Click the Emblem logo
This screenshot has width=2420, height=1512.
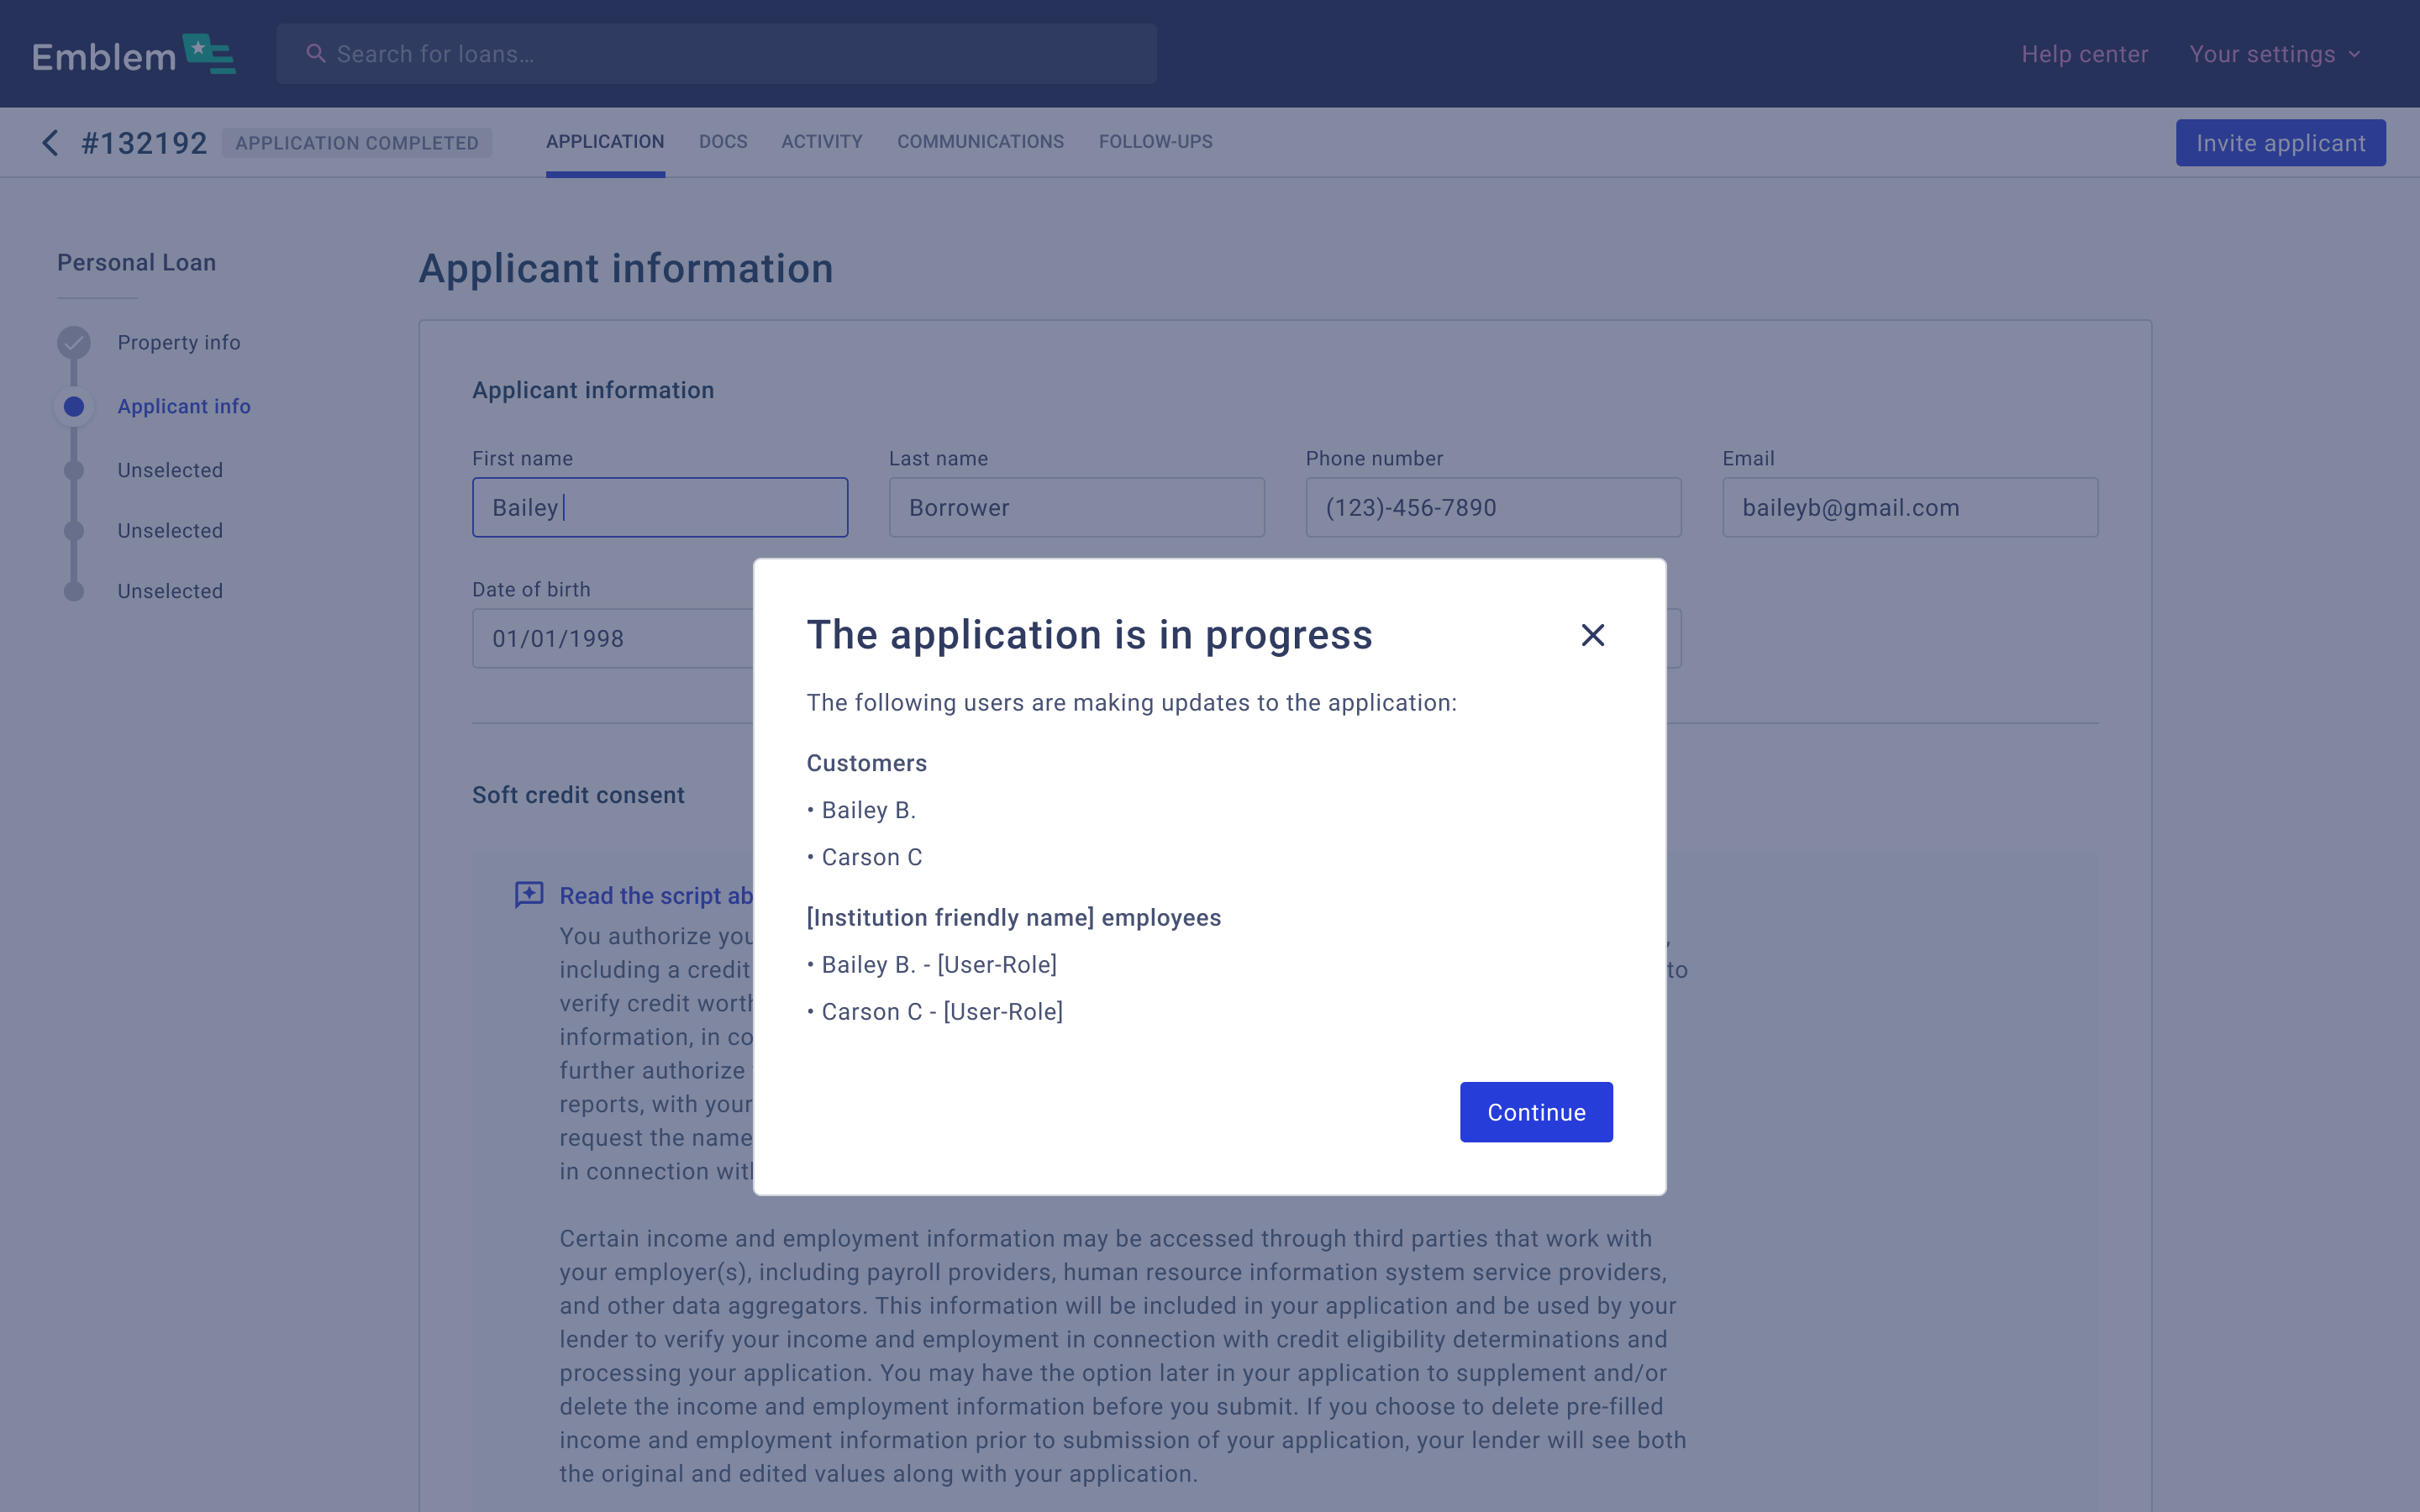133,55
